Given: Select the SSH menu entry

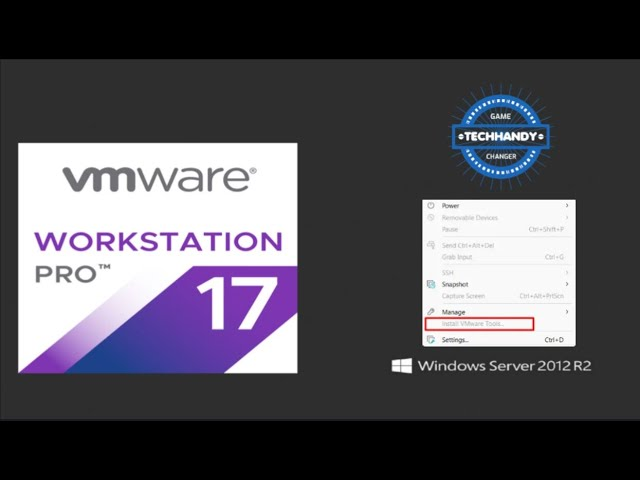Looking at the screenshot, I should tap(499, 272).
